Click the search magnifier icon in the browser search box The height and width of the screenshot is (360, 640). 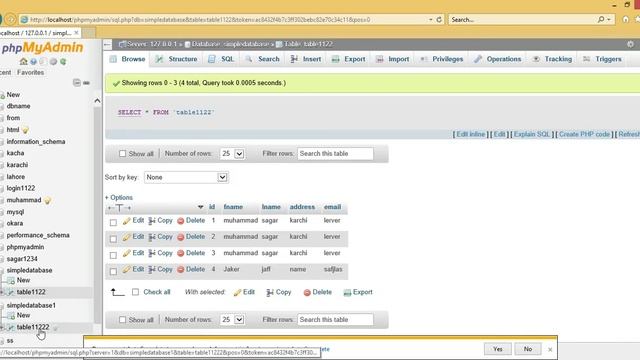coord(601,19)
